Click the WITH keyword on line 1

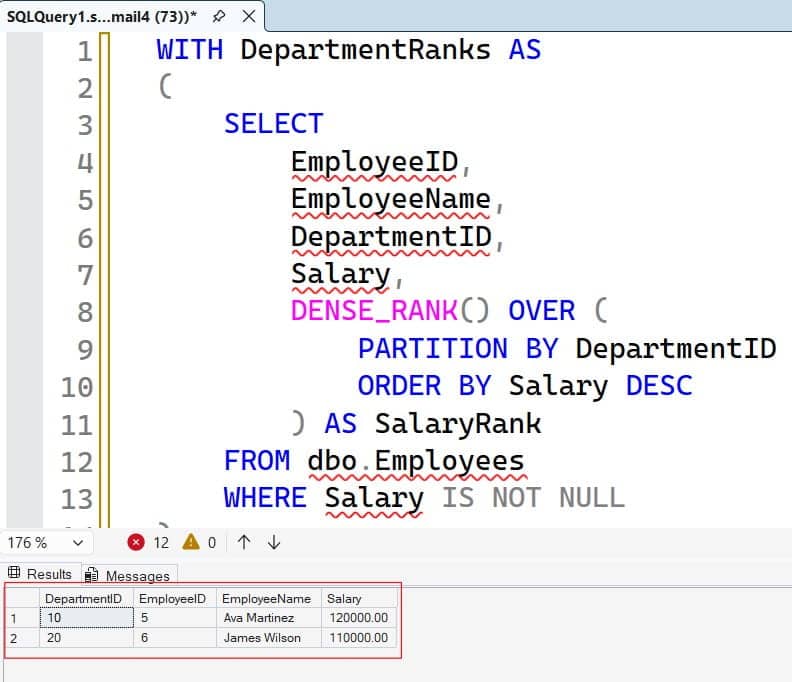pyautogui.click(x=189, y=50)
